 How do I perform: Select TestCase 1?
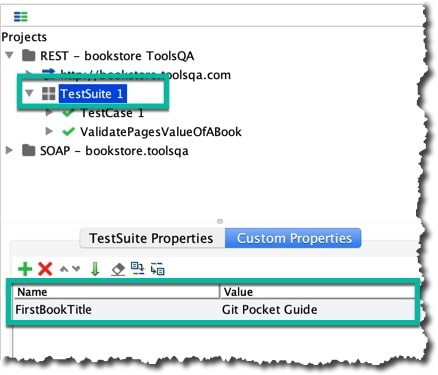click(x=112, y=113)
